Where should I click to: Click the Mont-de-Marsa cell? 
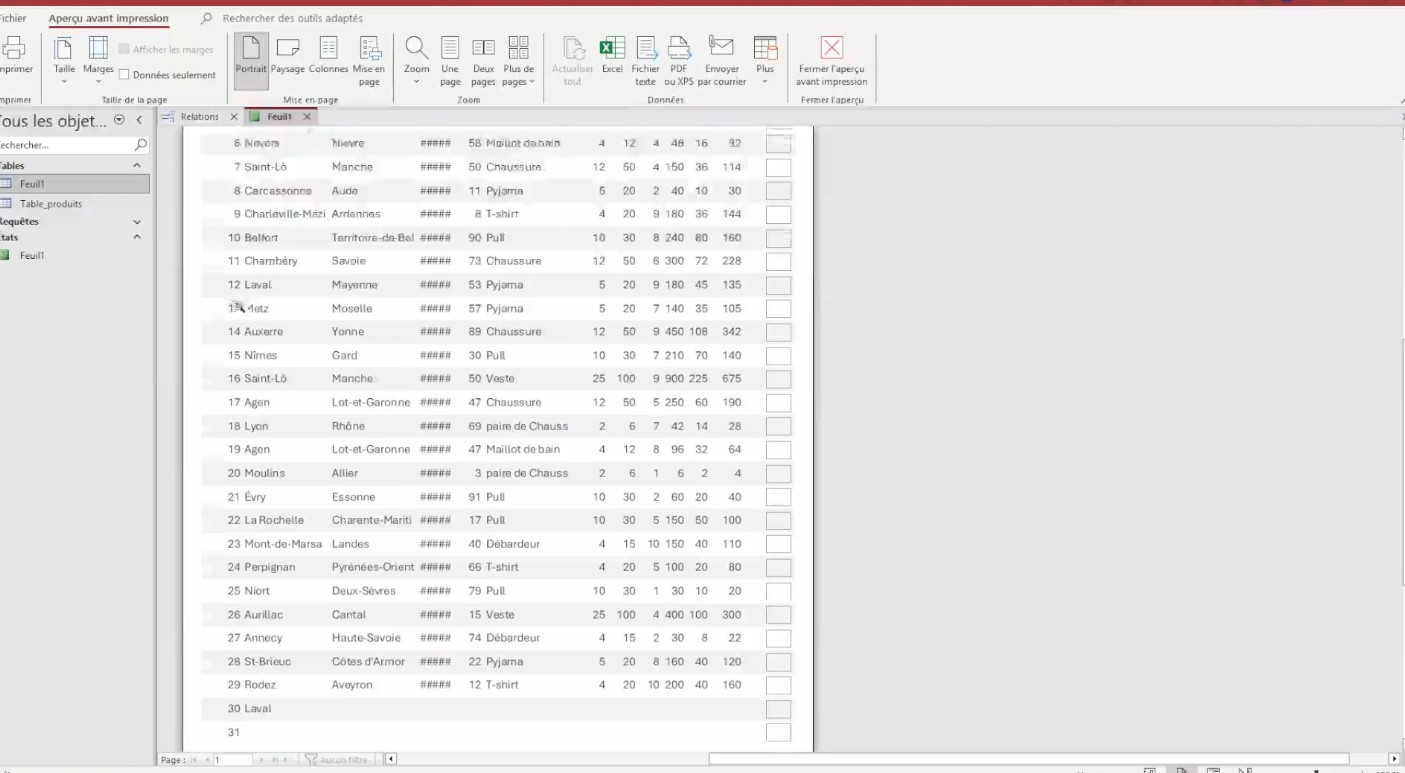tap(283, 544)
